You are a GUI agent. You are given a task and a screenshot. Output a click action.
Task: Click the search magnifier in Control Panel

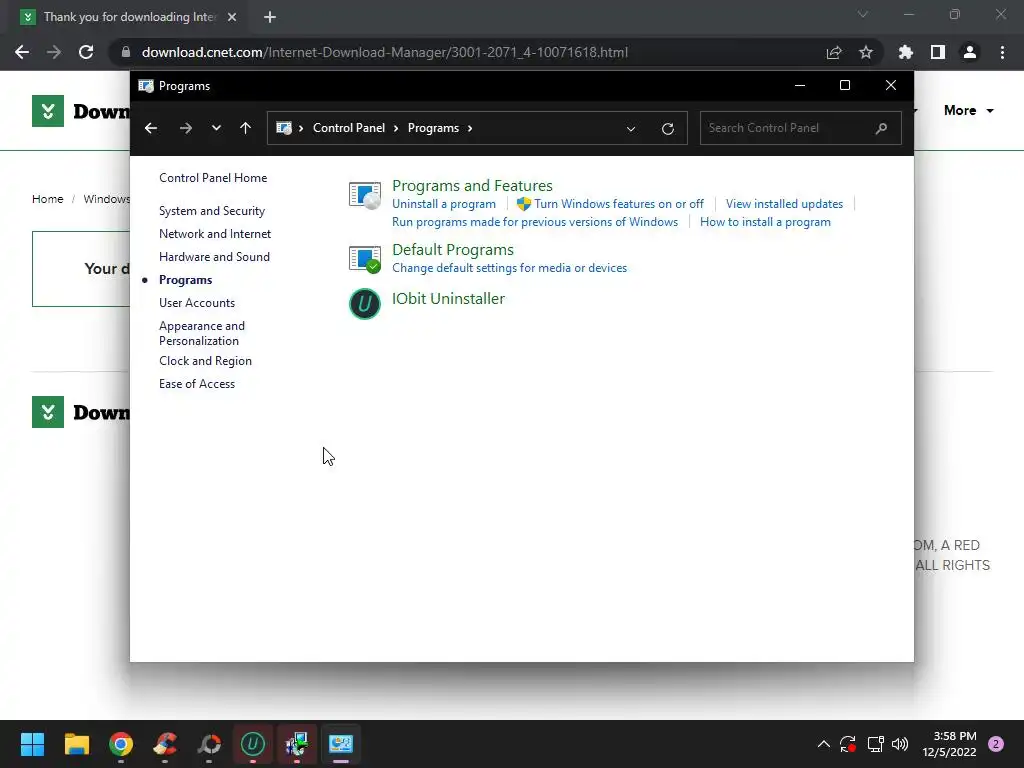pyautogui.click(x=881, y=128)
